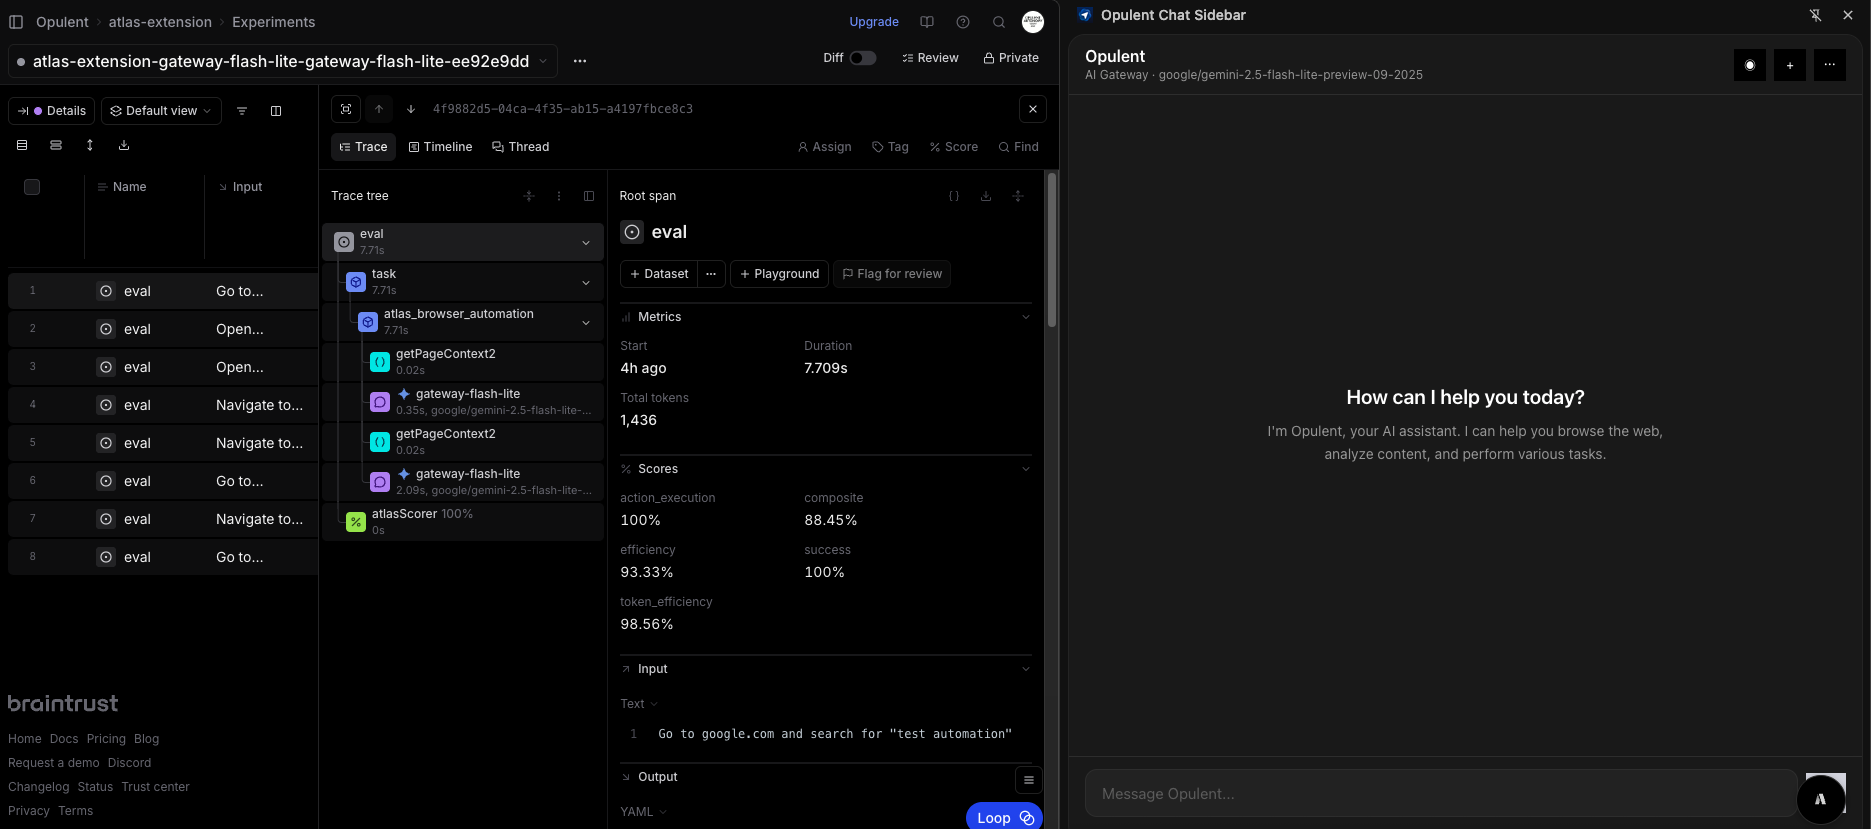The image size is (1871, 829).
Task: Open the Default view dropdown
Action: point(161,111)
